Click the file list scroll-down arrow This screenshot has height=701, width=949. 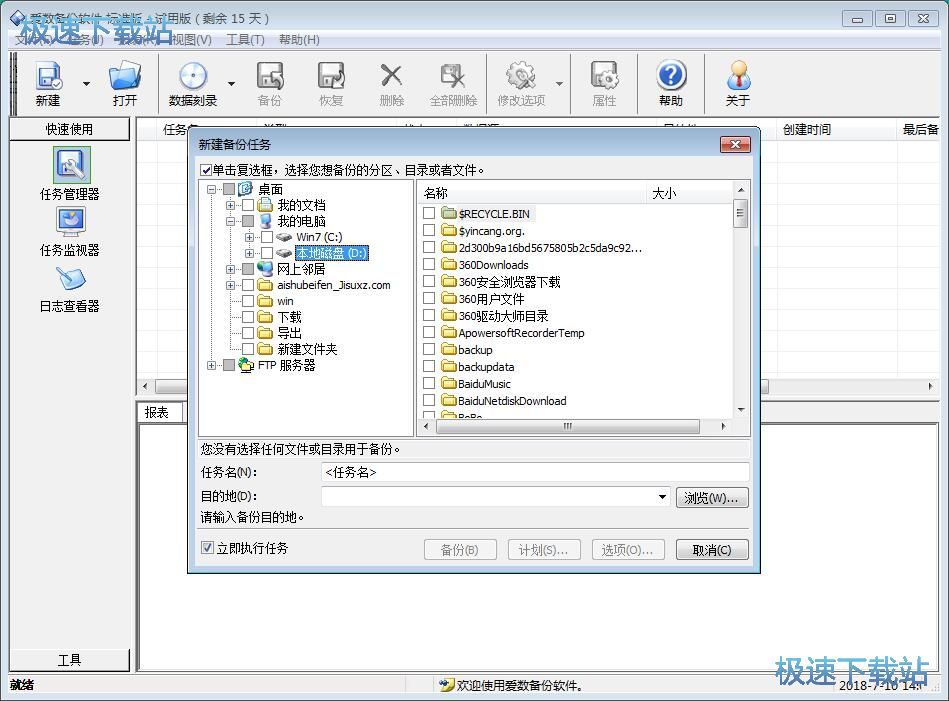click(x=741, y=410)
